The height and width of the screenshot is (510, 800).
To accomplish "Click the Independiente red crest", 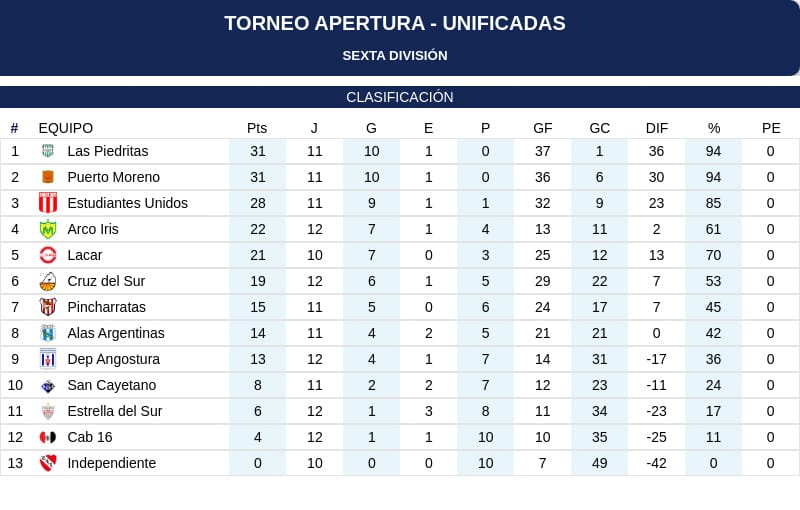I will coord(48,463).
